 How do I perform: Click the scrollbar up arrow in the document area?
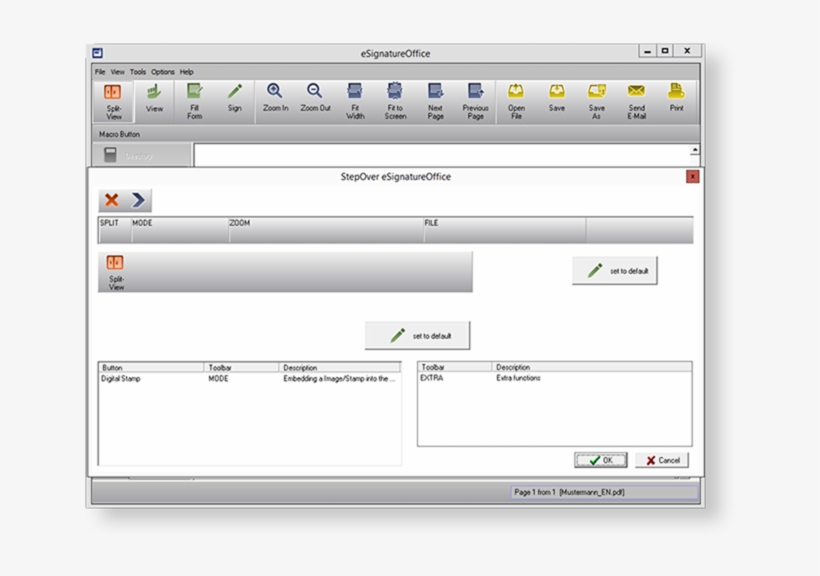tap(694, 150)
